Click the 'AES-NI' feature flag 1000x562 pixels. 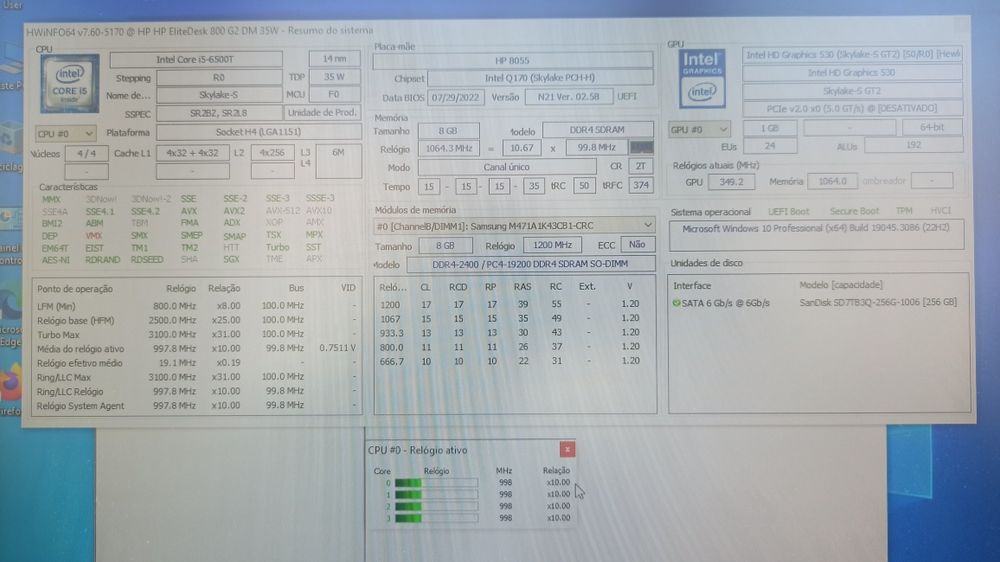tap(55, 260)
